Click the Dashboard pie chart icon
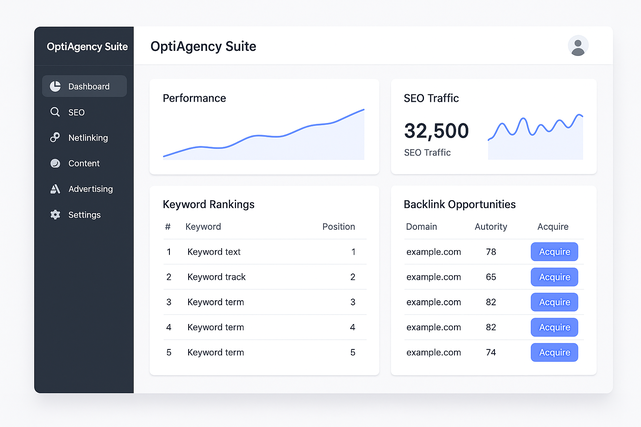This screenshot has width=641, height=427. (55, 86)
